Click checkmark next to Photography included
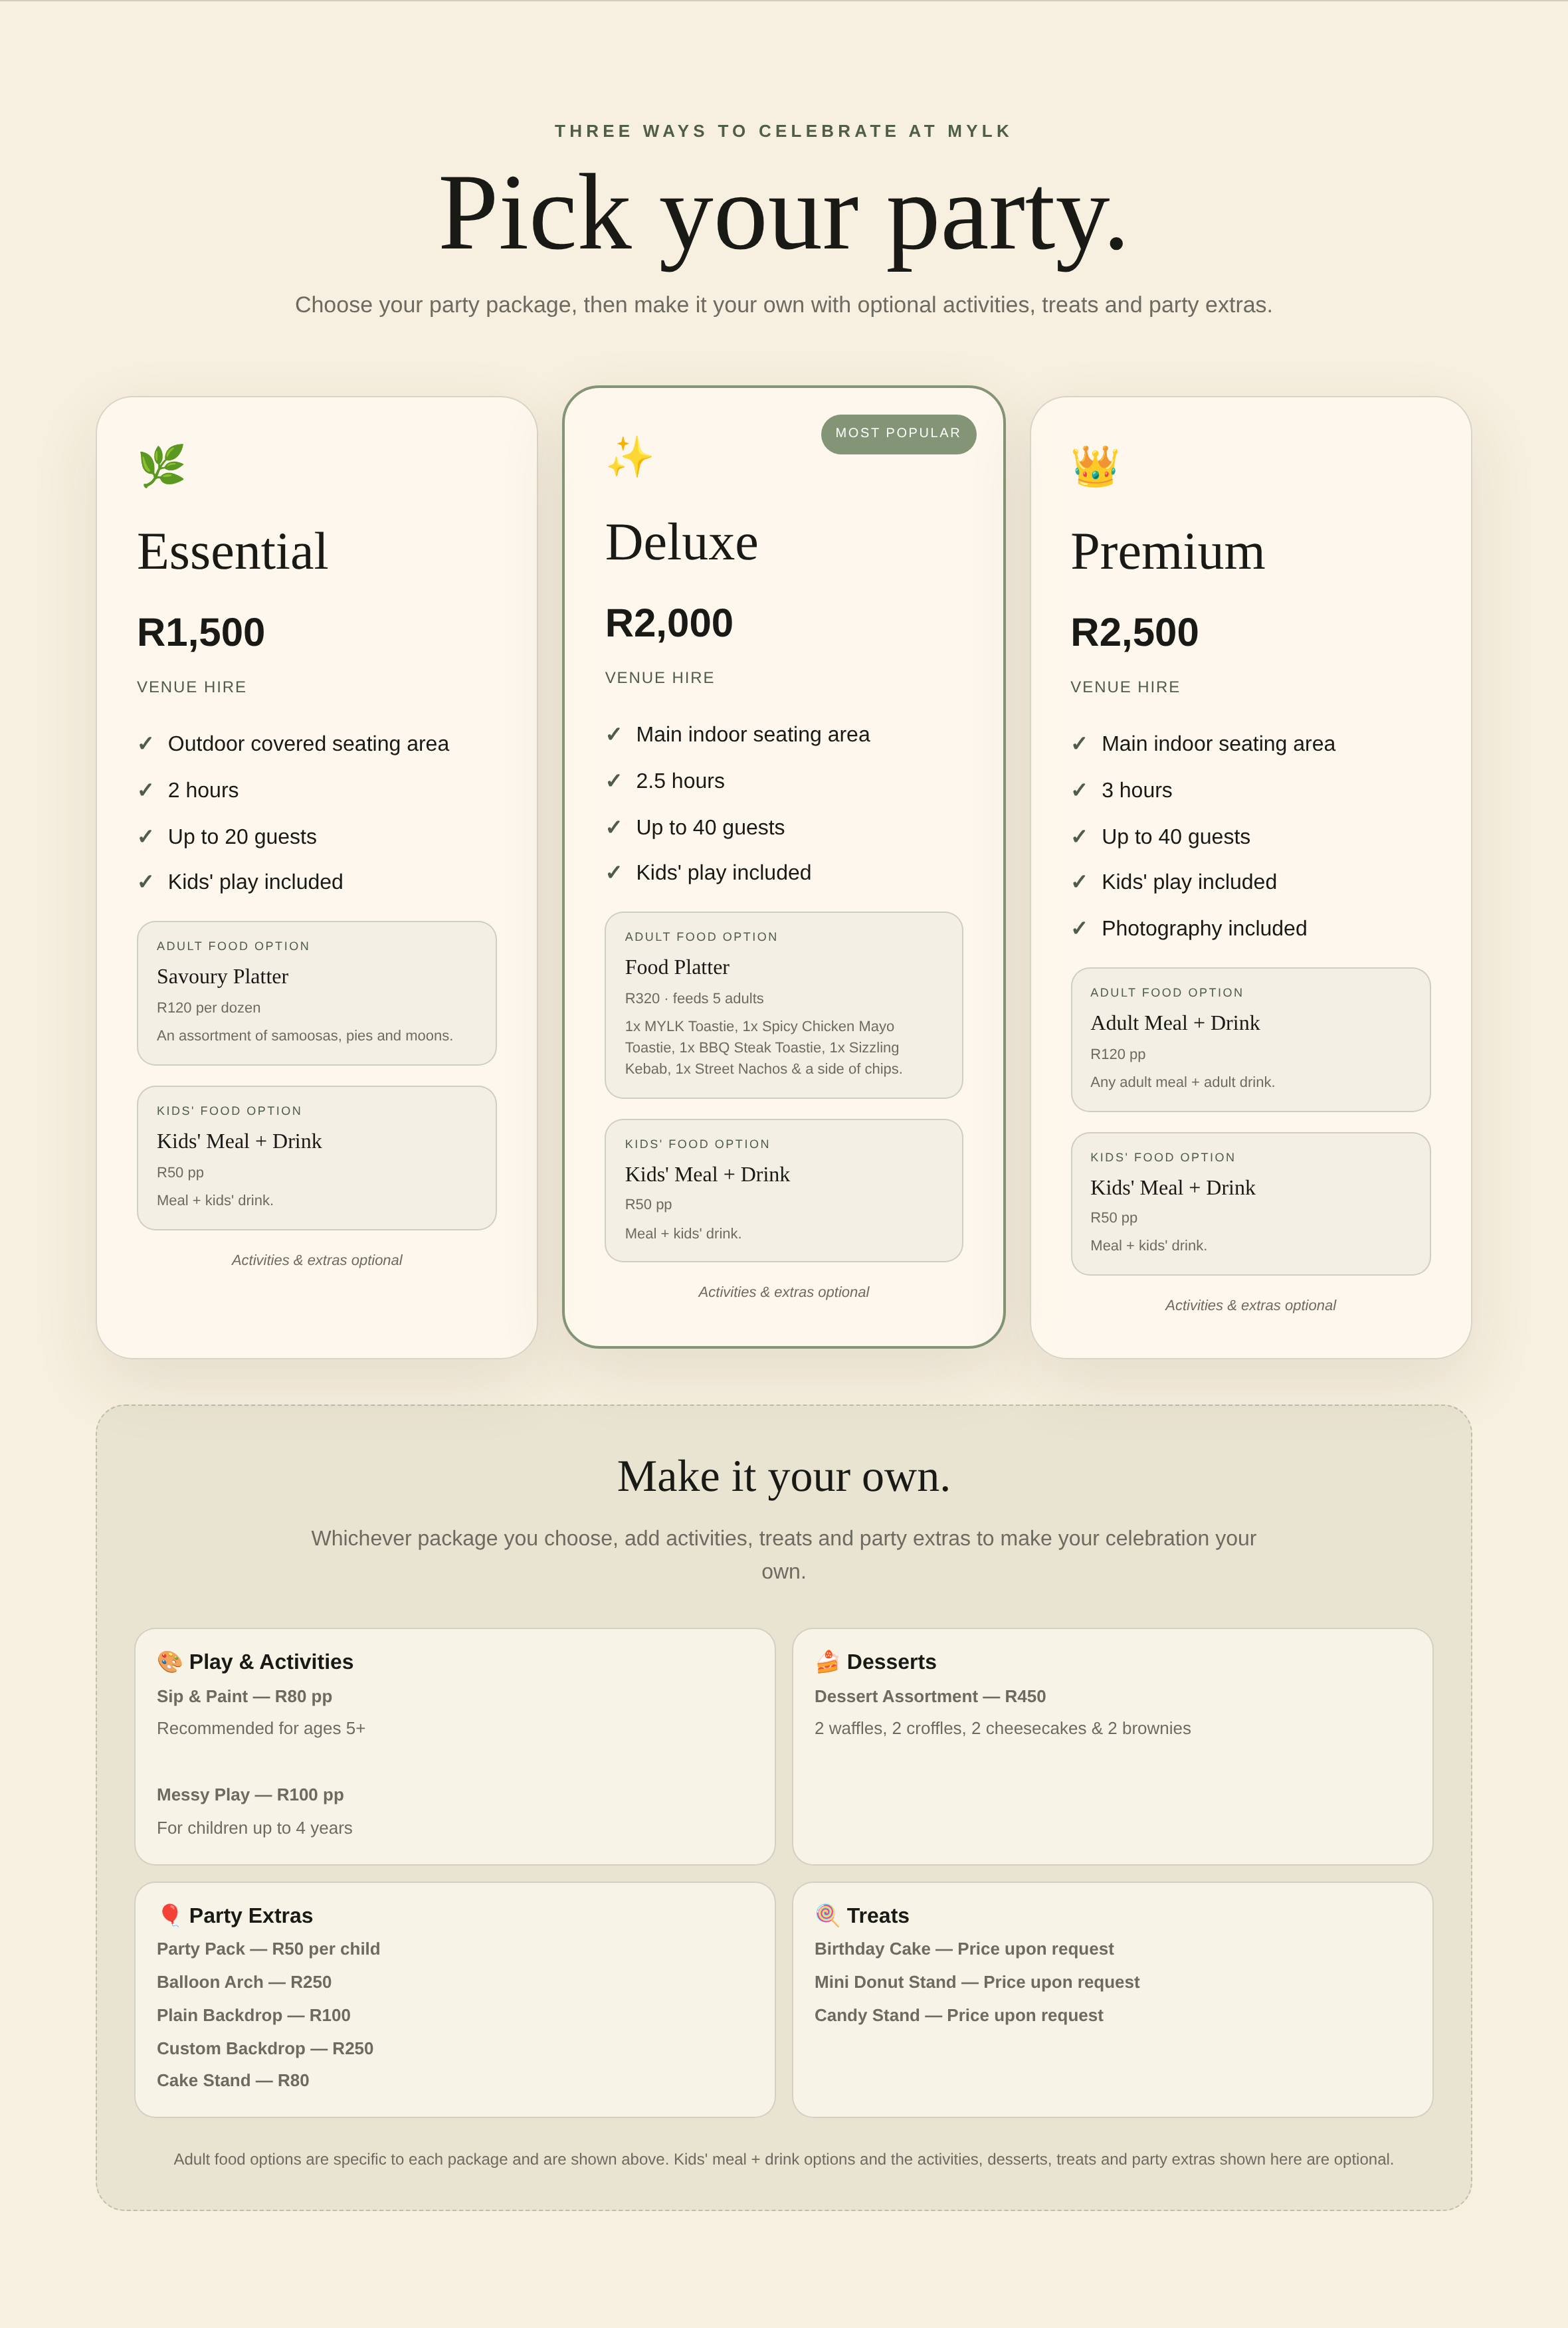The height and width of the screenshot is (2328, 1568). click(x=1079, y=928)
